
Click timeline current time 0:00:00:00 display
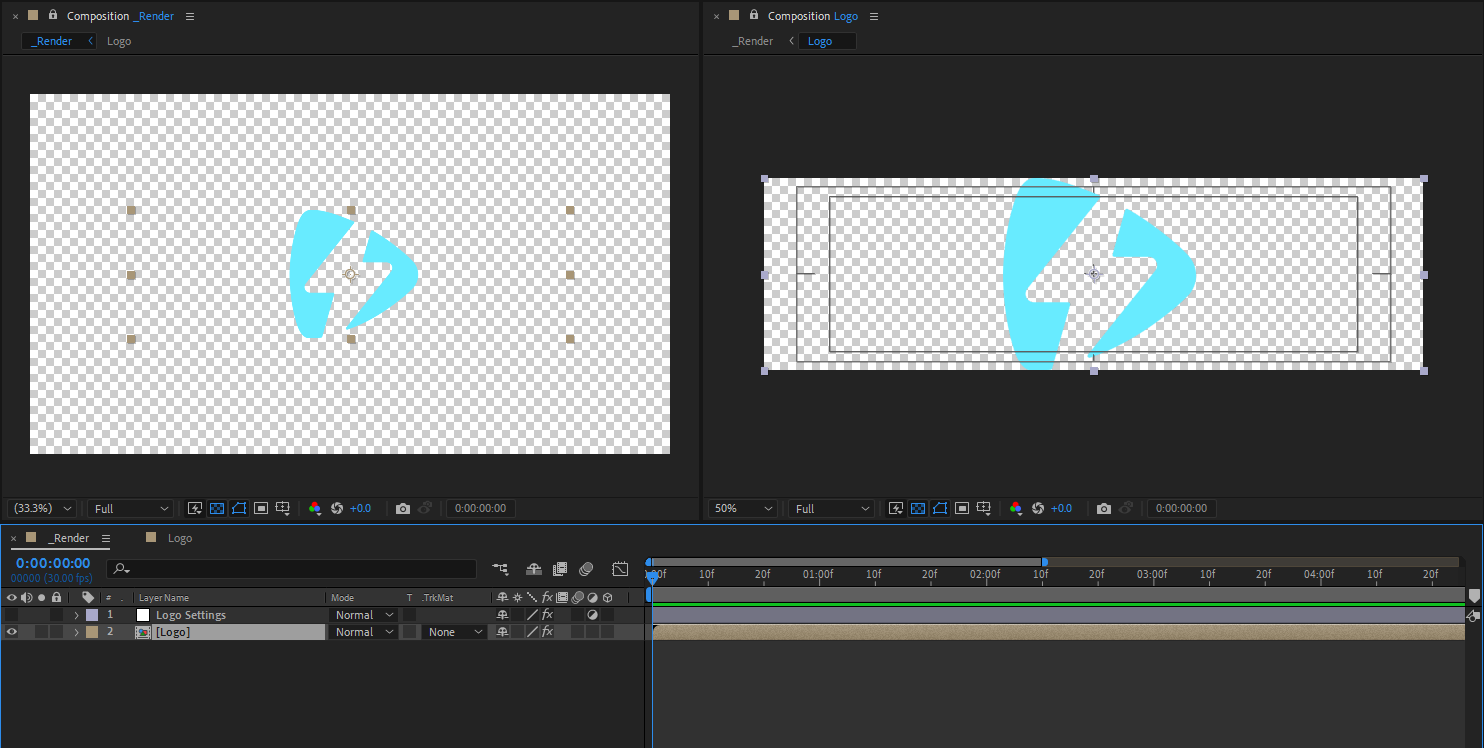pos(53,563)
